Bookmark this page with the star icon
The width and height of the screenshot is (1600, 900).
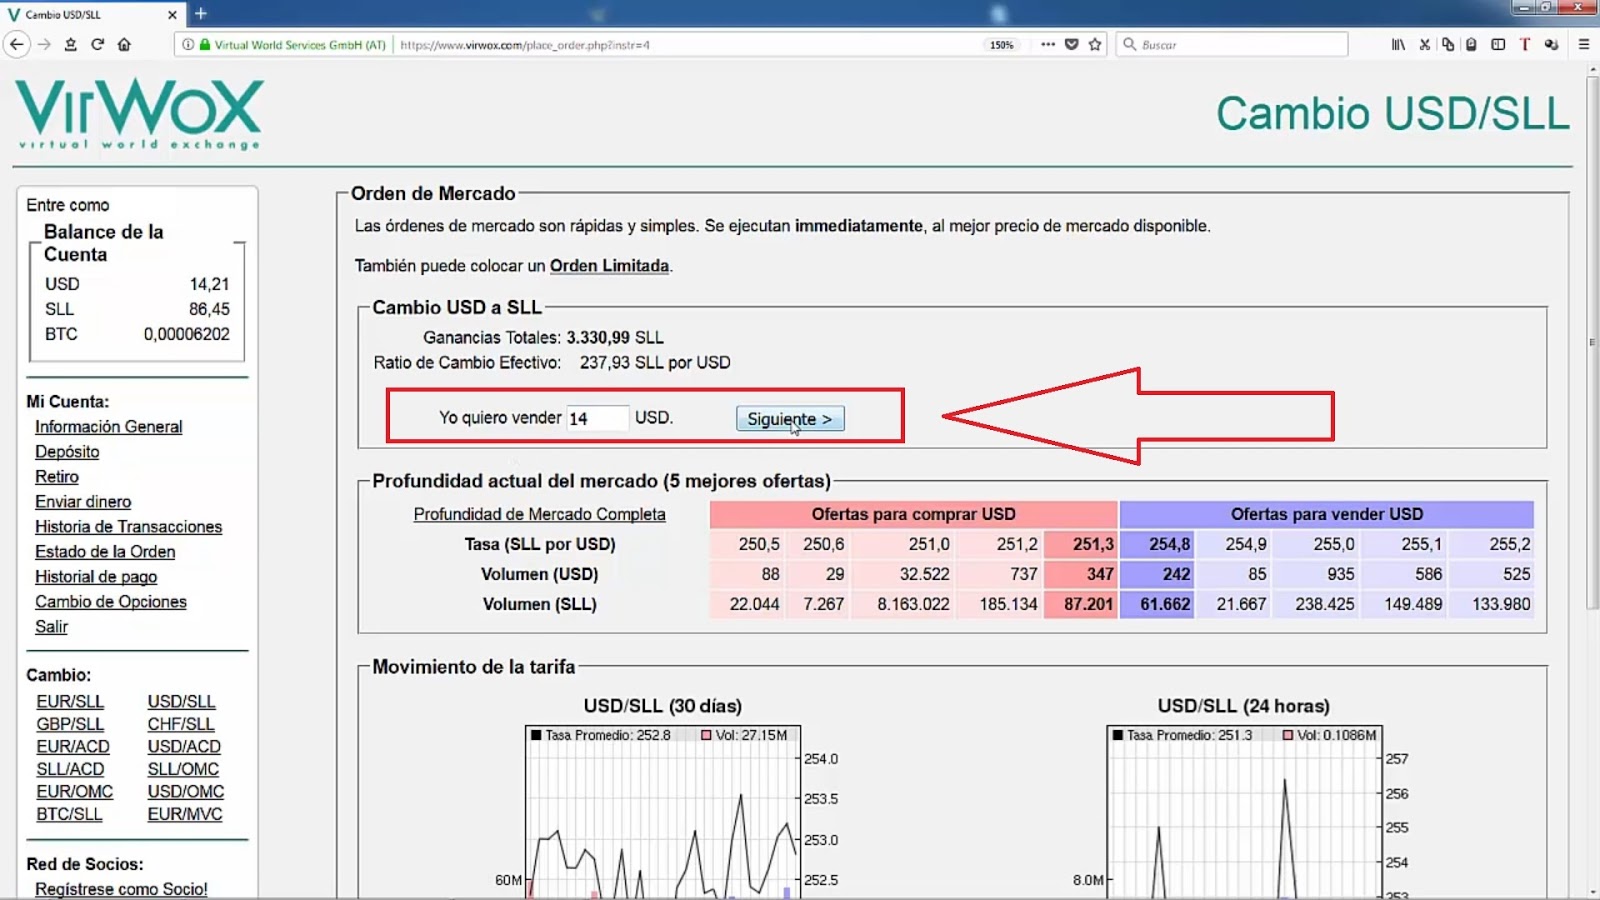click(x=1095, y=44)
